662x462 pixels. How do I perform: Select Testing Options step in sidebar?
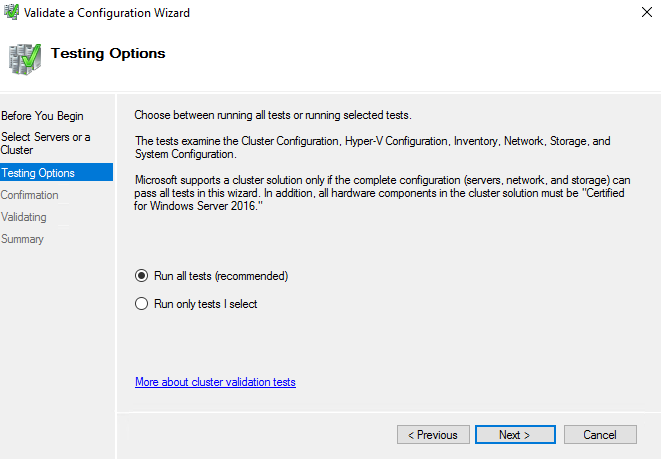click(x=57, y=172)
